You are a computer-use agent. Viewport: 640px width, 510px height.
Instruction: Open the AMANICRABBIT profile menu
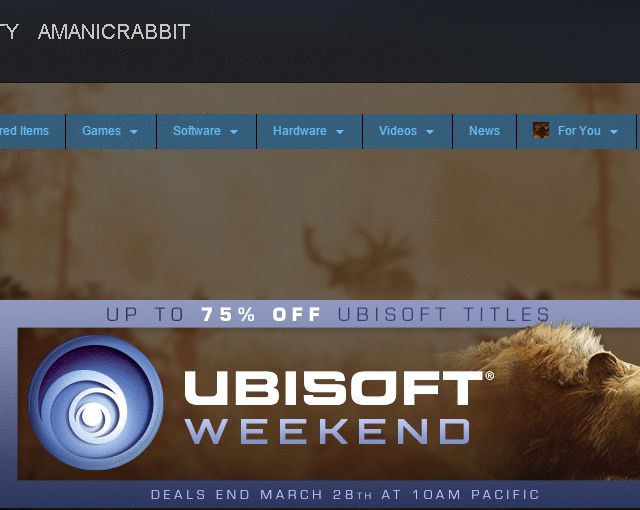coord(114,32)
